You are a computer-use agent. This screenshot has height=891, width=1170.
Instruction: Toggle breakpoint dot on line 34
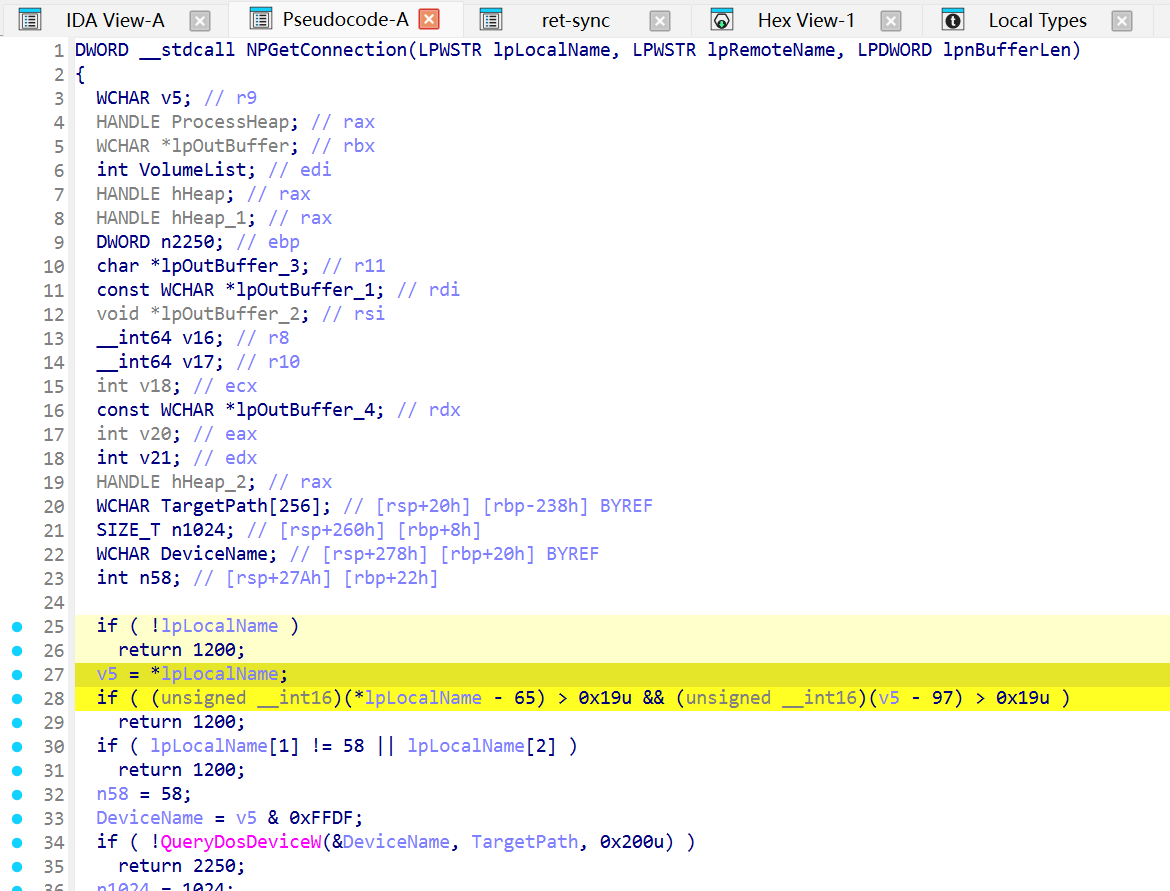(17, 842)
